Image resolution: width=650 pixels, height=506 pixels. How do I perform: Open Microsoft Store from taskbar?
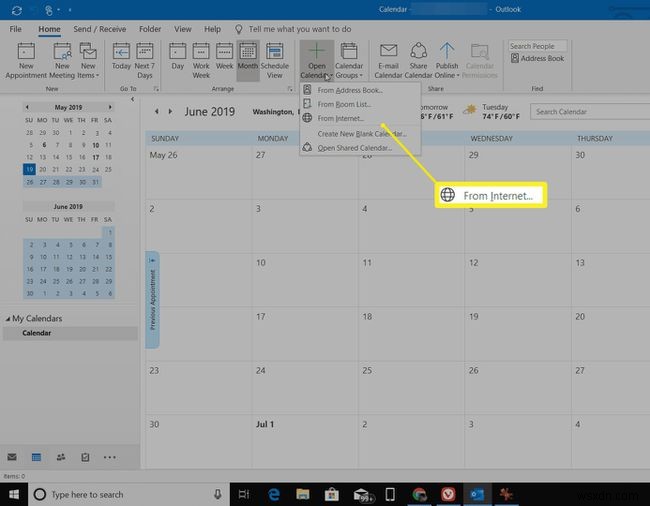click(x=332, y=494)
